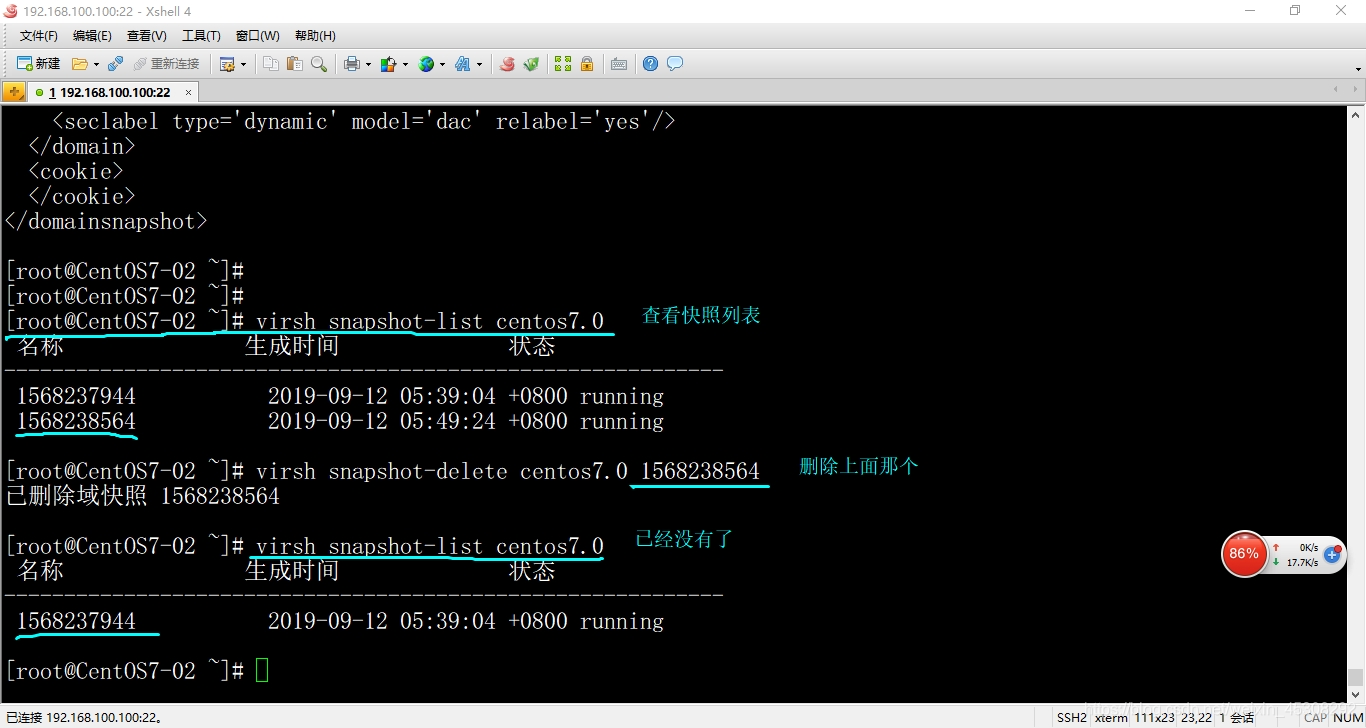
Task: Click the font settings icon
Action: (x=463, y=64)
